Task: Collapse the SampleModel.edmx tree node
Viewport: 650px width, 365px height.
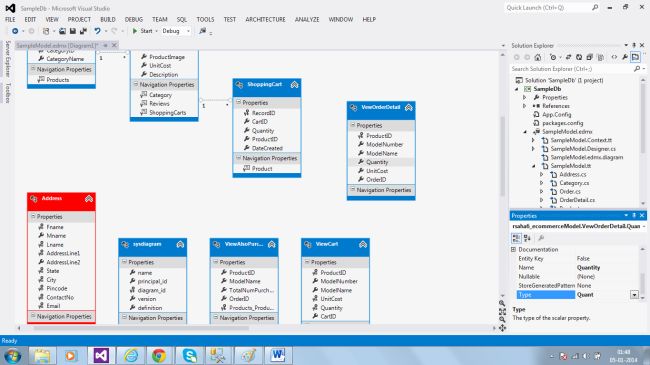Action: pos(525,131)
